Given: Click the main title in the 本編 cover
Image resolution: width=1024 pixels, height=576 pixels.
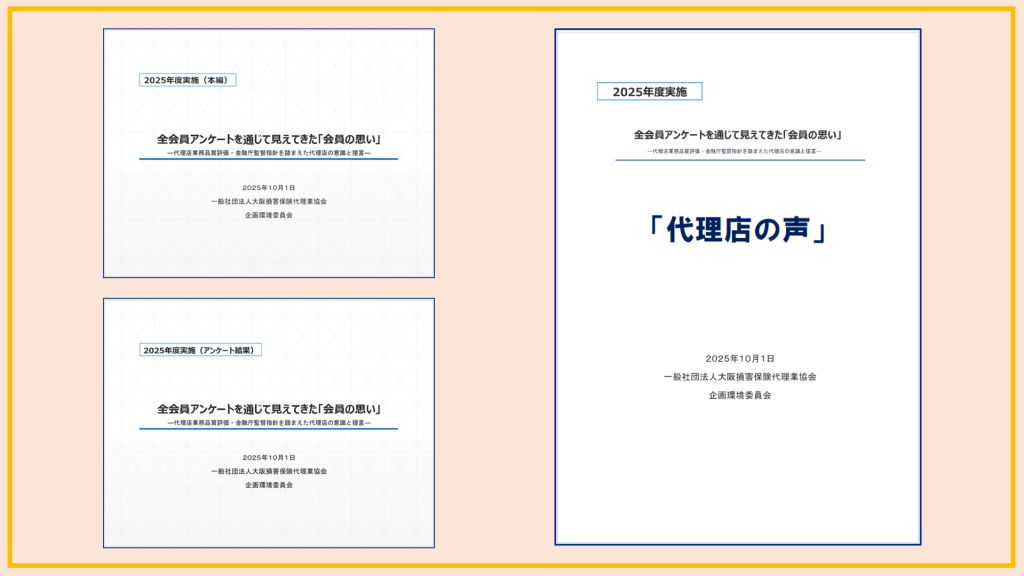Looking at the screenshot, I should [269, 139].
